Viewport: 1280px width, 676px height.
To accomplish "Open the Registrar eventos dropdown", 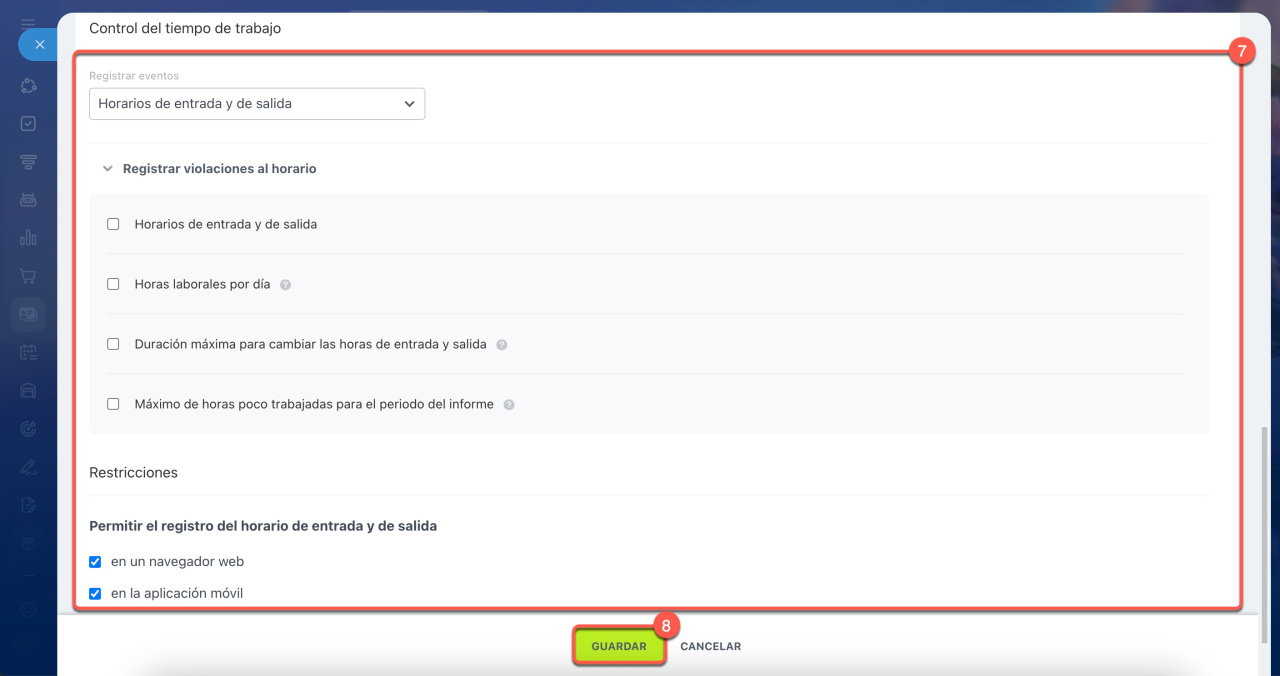I will point(257,104).
